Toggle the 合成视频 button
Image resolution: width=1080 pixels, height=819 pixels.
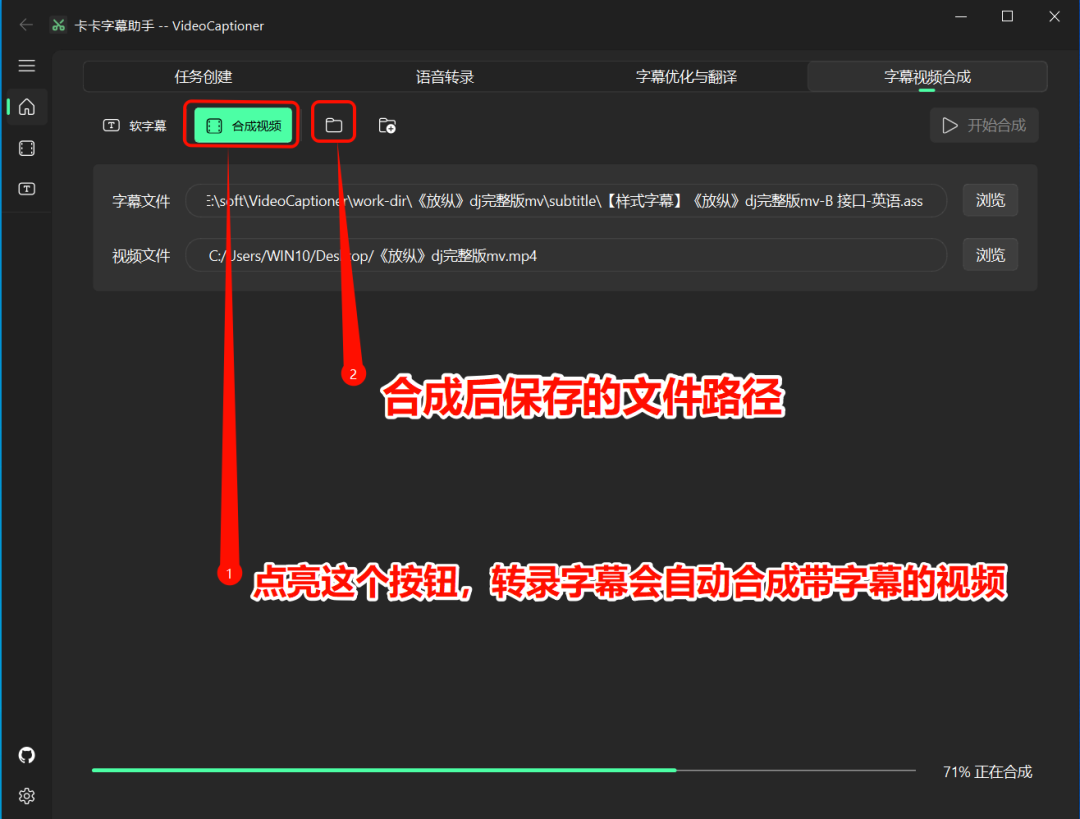tap(243, 125)
